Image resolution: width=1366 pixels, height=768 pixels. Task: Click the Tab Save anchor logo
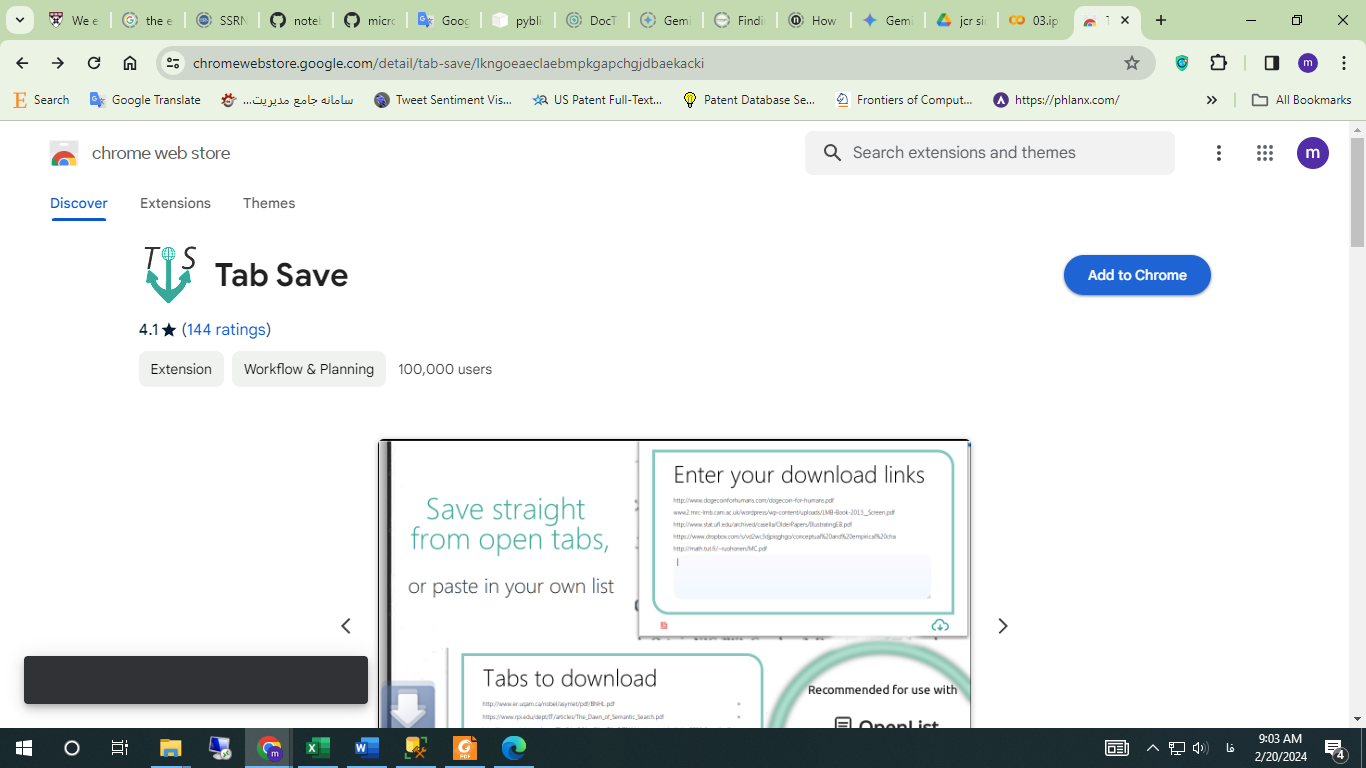click(169, 274)
